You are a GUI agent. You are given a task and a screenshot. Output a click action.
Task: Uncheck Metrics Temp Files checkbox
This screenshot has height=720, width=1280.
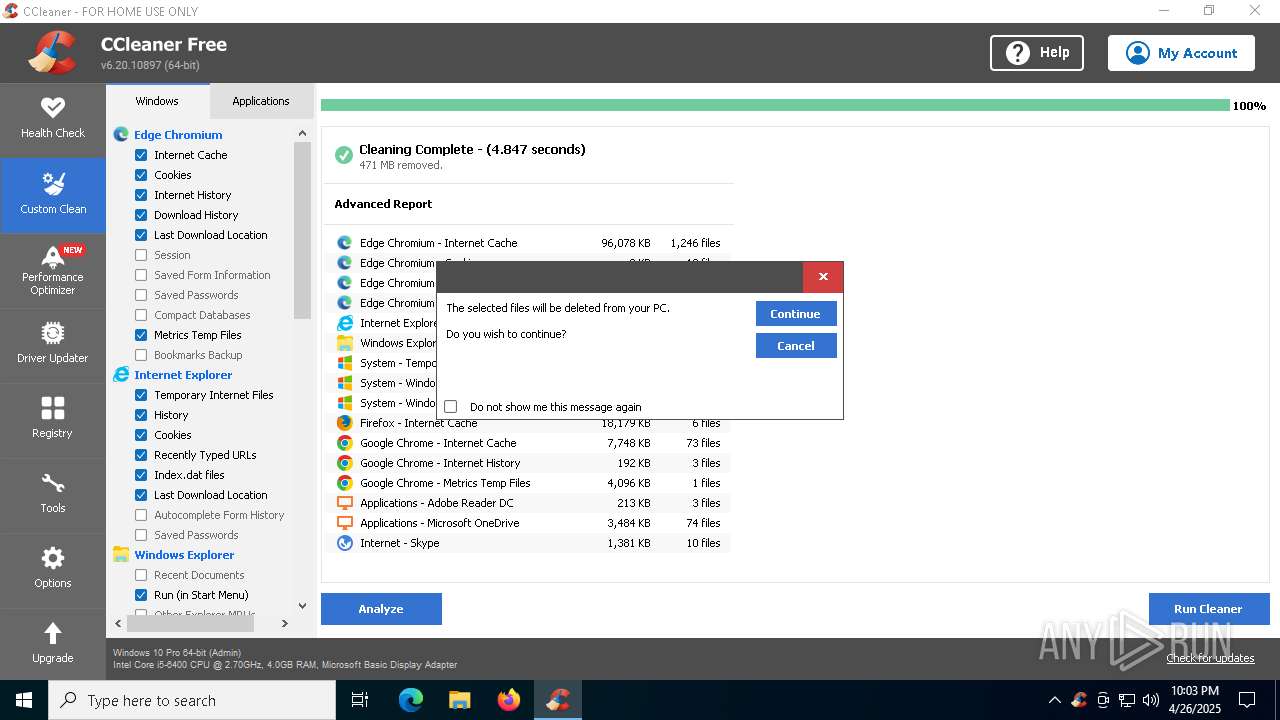point(141,335)
